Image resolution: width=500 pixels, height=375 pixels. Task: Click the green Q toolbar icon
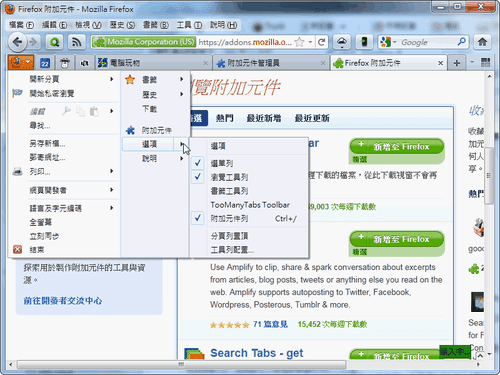tap(55, 42)
